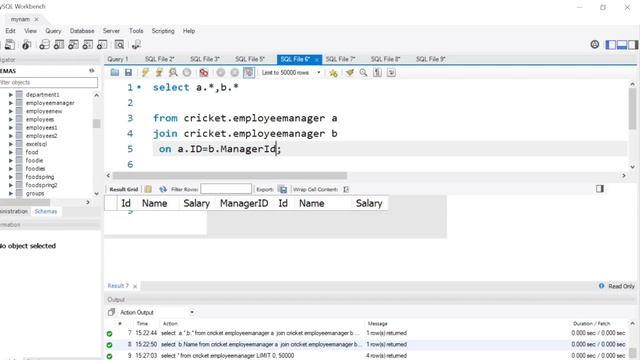Toggle invisible characters pilcrow icon
640x360 pixels.
pyautogui.click(x=378, y=73)
